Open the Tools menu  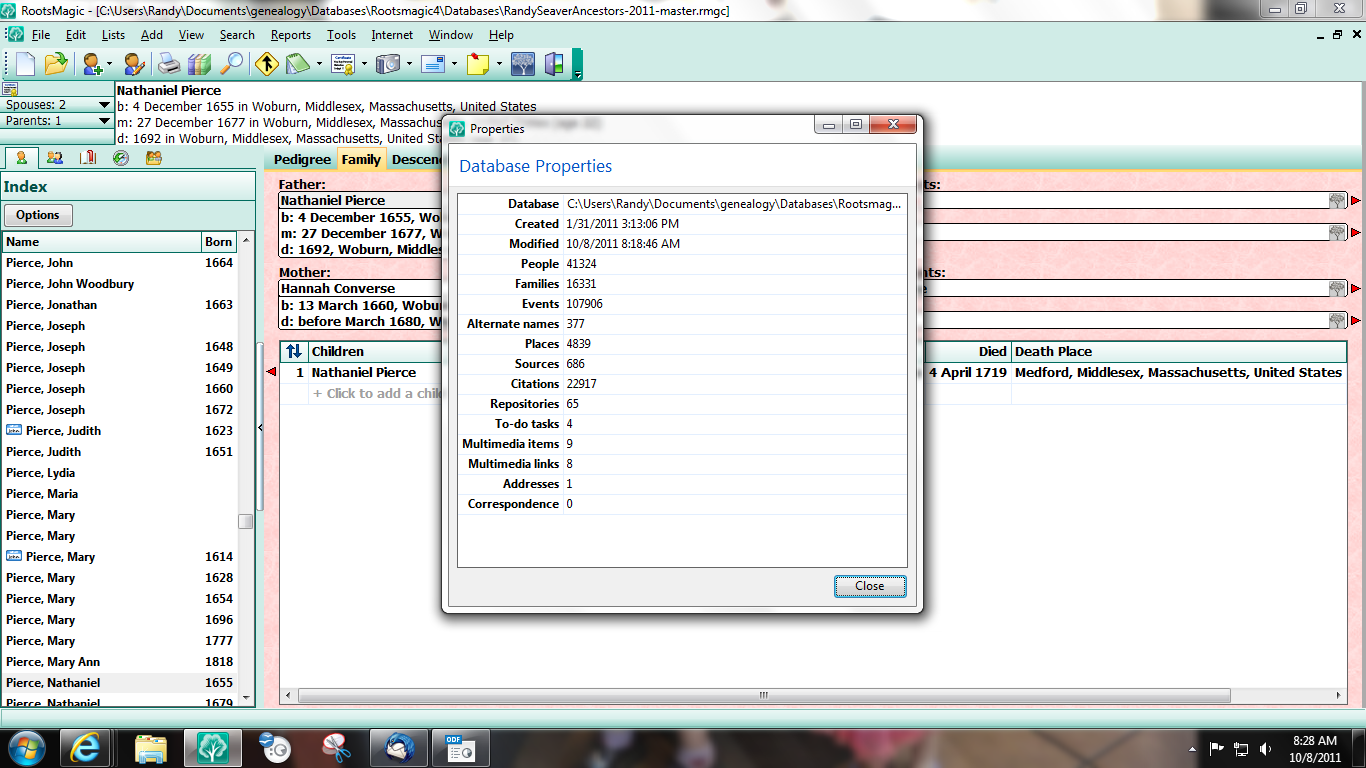341,35
